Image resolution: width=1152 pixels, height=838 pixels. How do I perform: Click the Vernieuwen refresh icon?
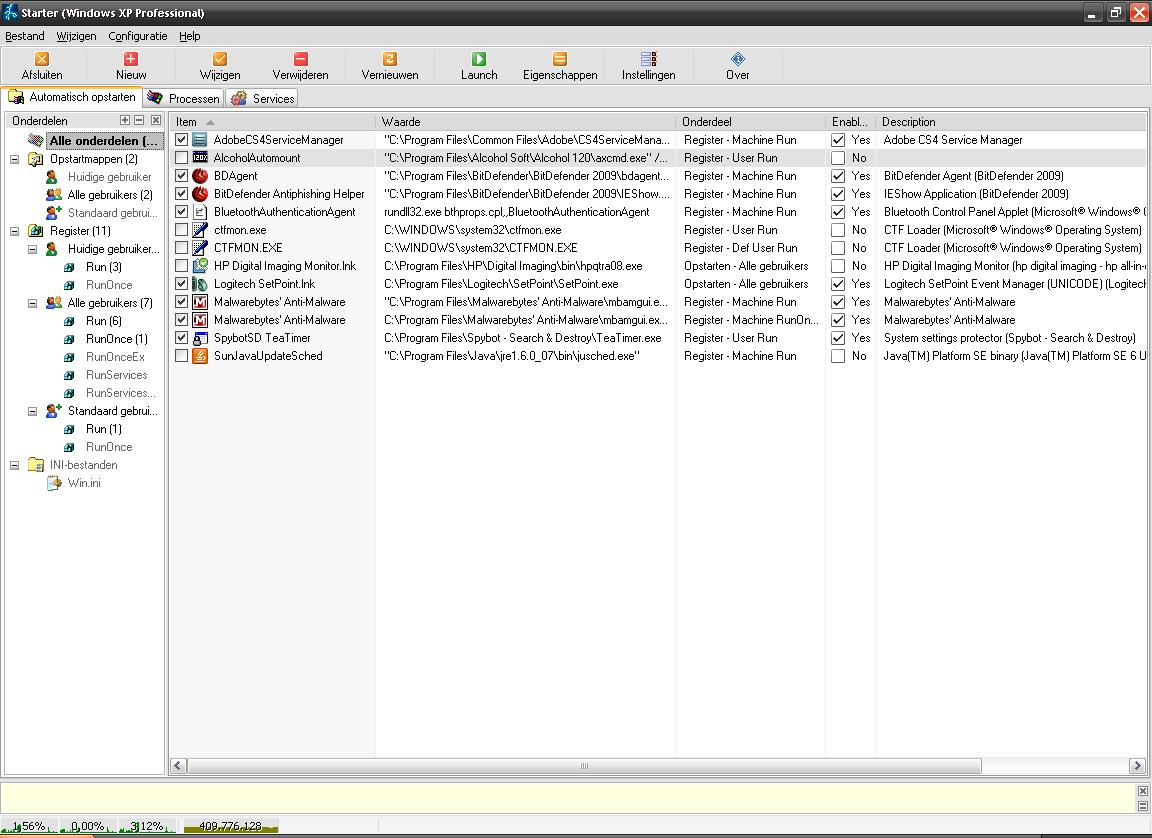coord(390,59)
